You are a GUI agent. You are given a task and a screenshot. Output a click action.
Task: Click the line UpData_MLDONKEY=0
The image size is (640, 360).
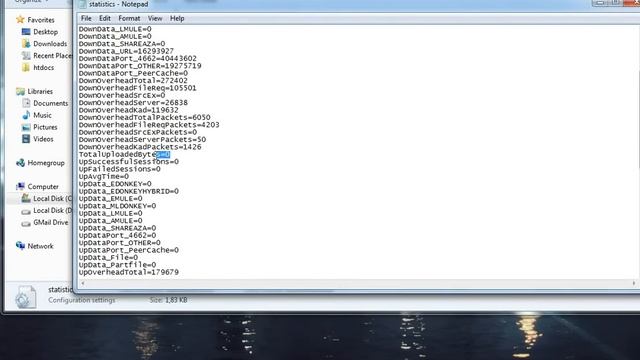(117, 206)
